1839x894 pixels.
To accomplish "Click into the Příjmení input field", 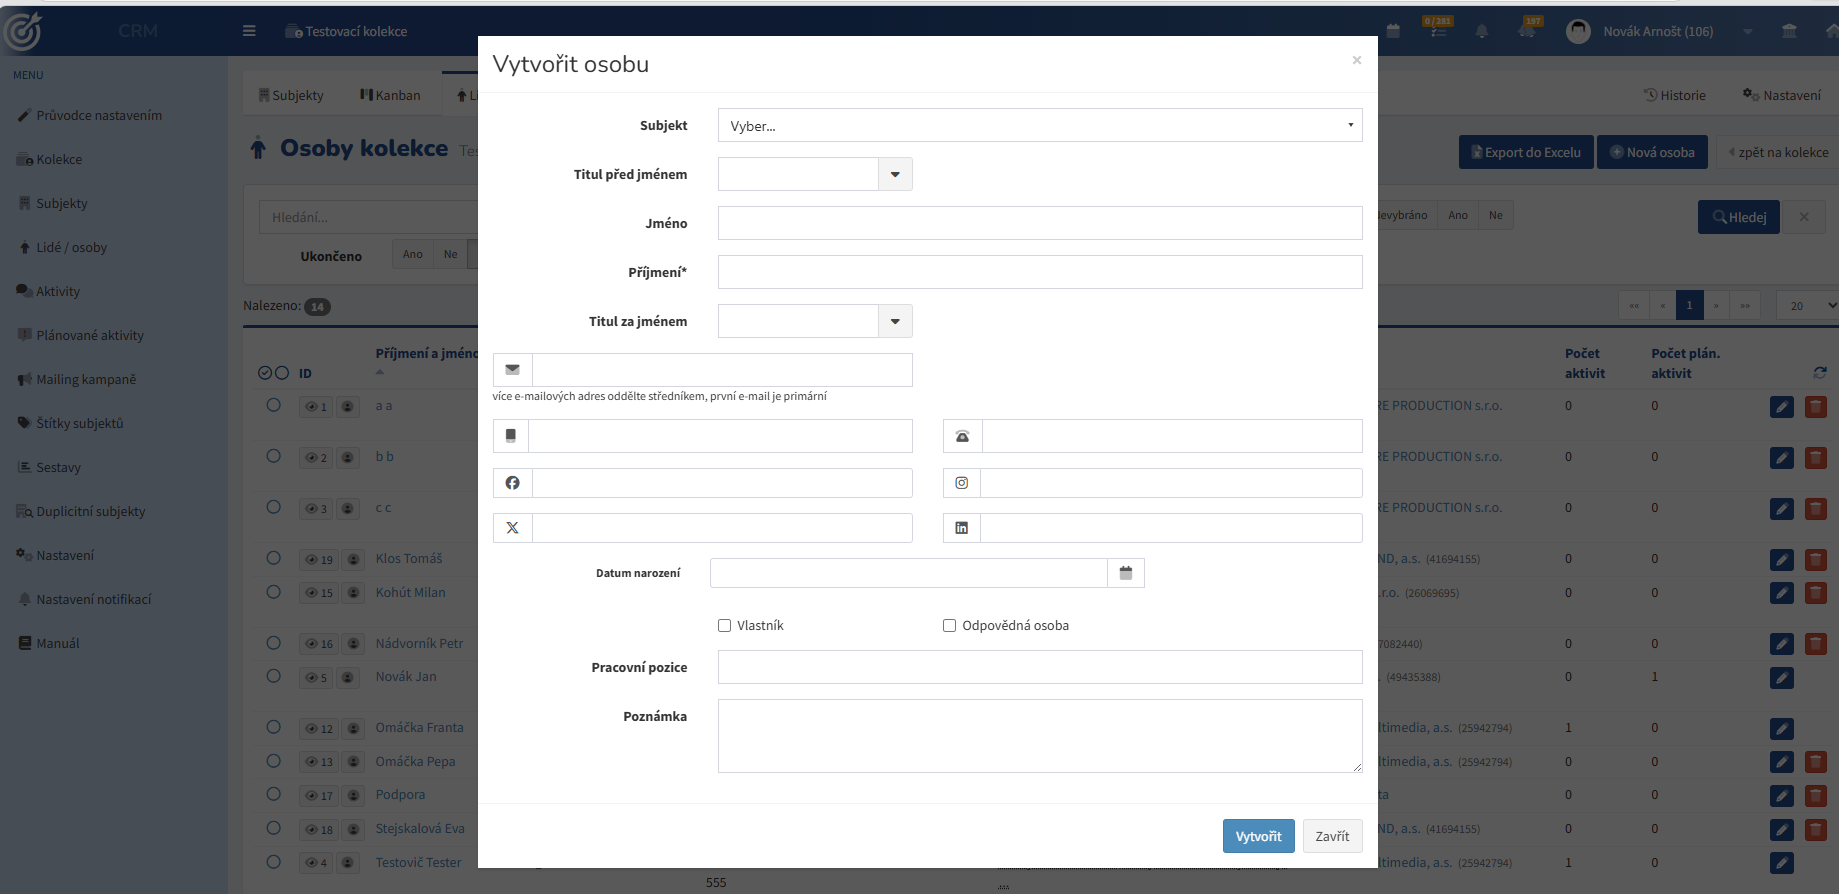I will click(1040, 272).
